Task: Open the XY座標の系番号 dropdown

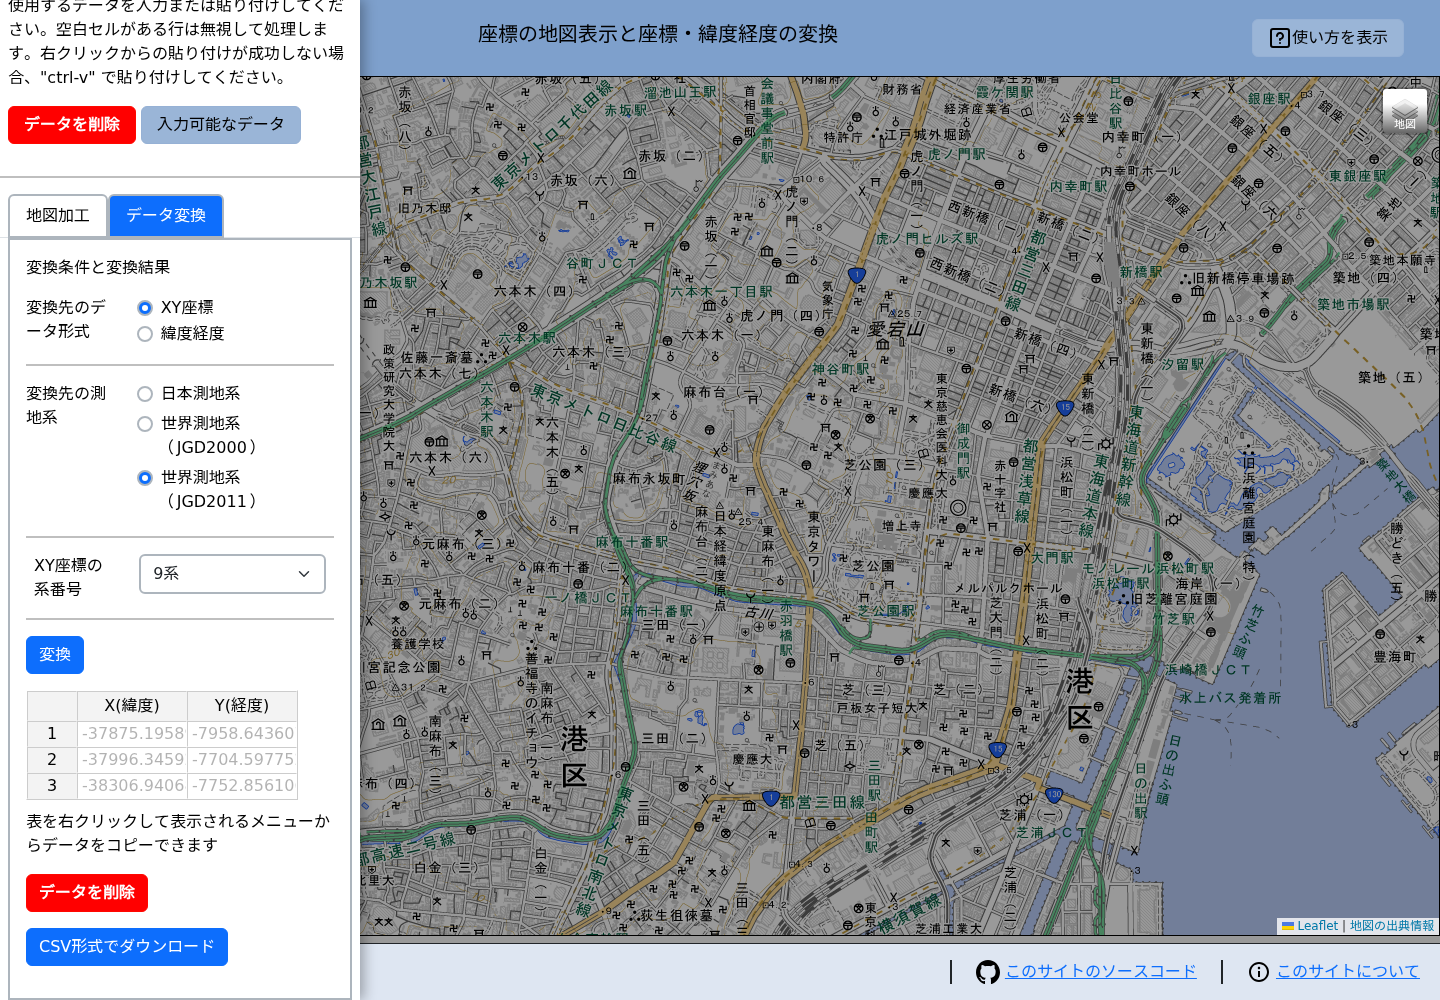Action: 232,574
